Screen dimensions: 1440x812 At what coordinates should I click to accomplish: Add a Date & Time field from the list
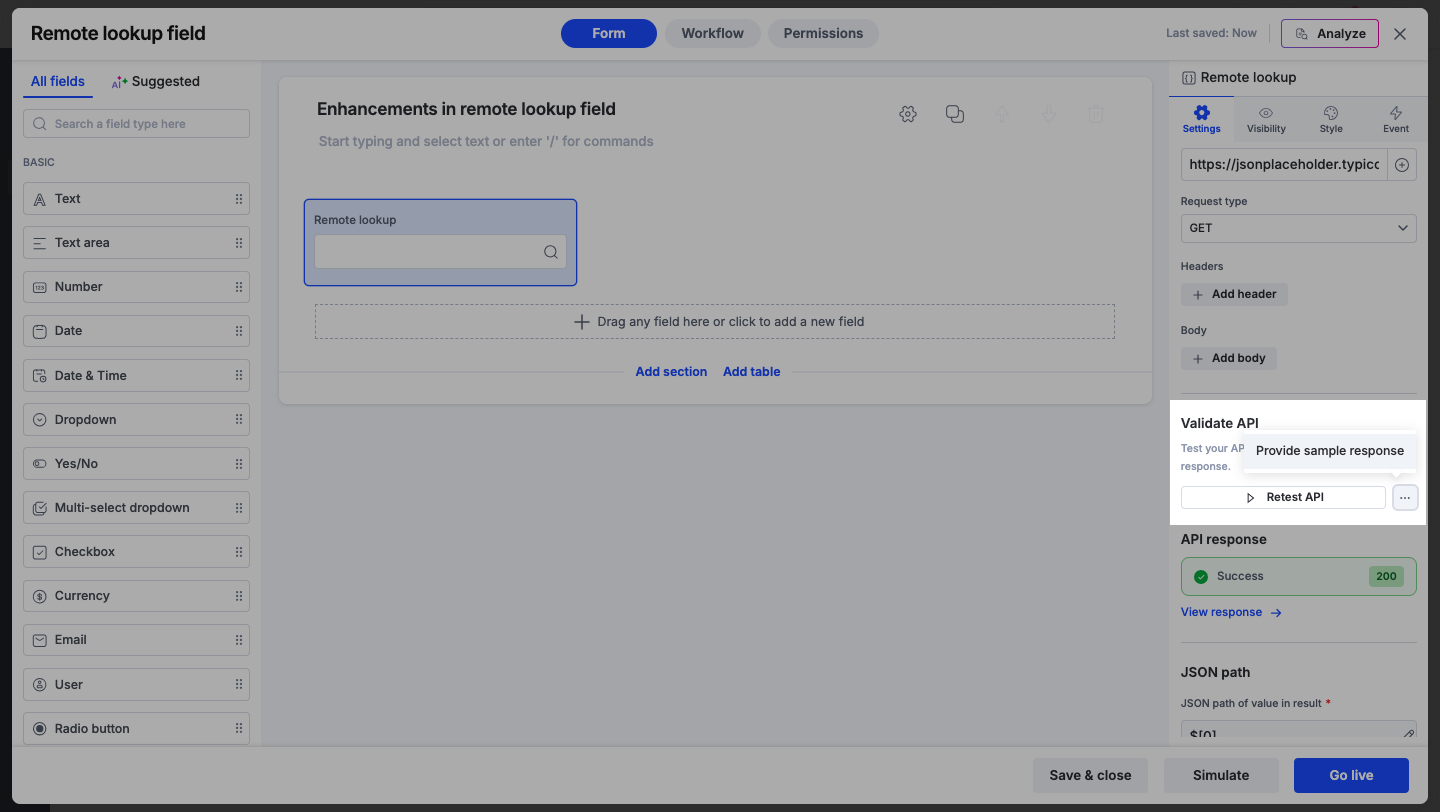pyautogui.click(x=136, y=375)
